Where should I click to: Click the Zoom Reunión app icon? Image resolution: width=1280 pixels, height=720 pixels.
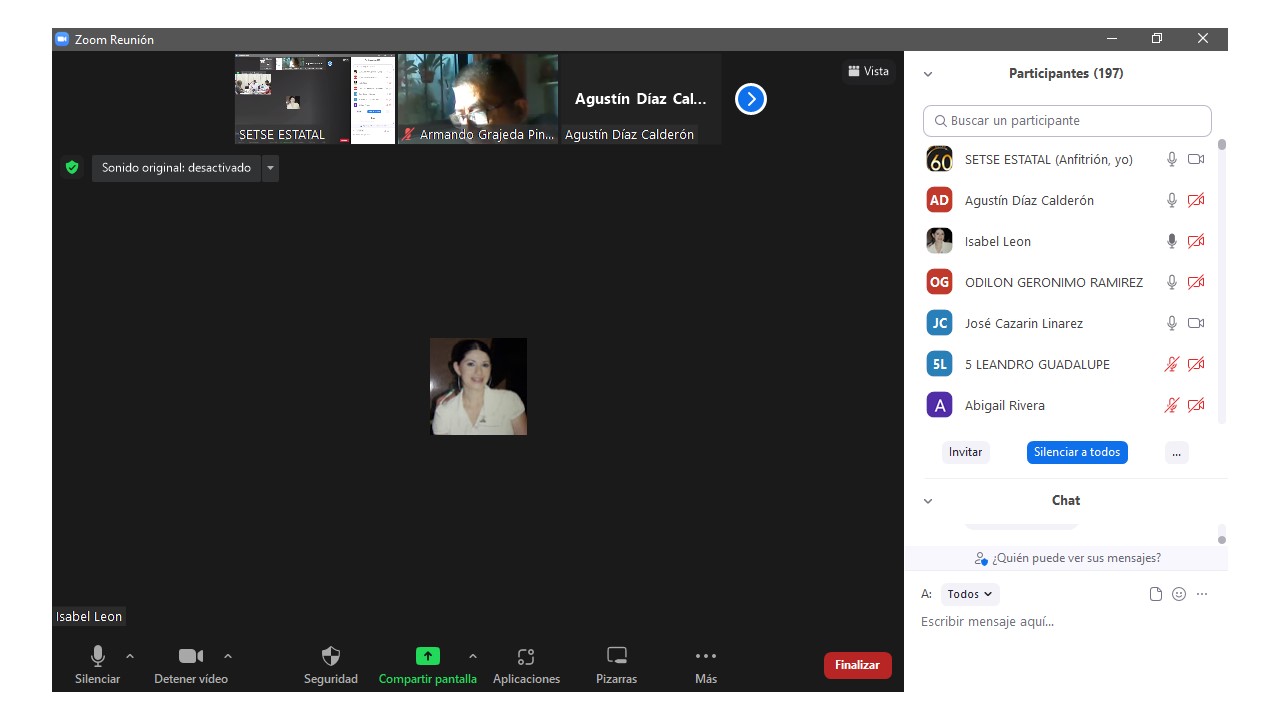click(62, 39)
